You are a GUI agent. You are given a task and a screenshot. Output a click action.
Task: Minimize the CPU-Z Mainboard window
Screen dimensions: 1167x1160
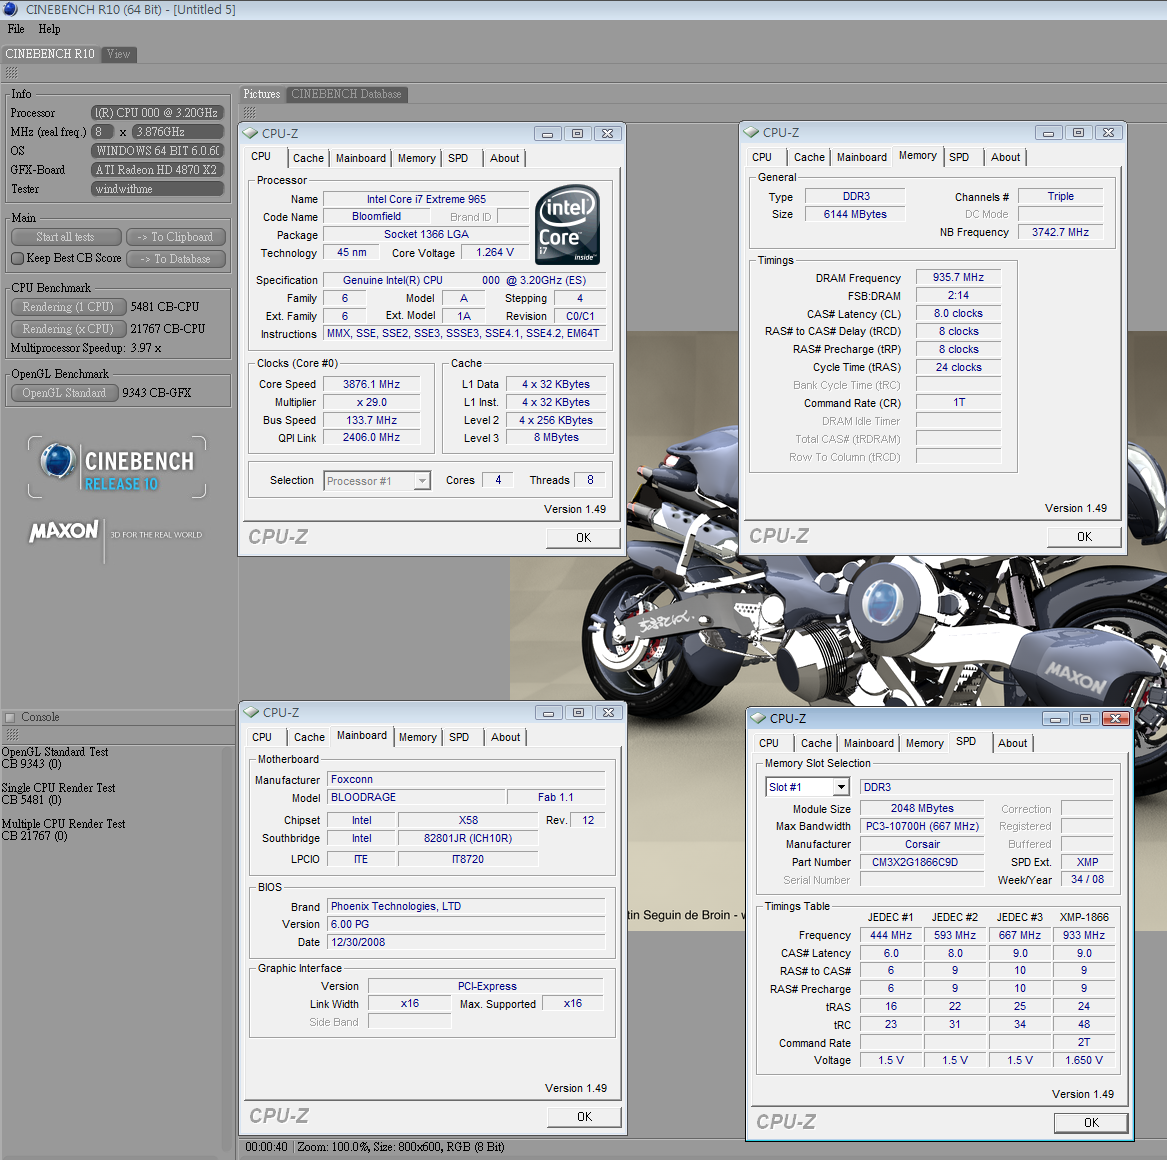(x=548, y=712)
